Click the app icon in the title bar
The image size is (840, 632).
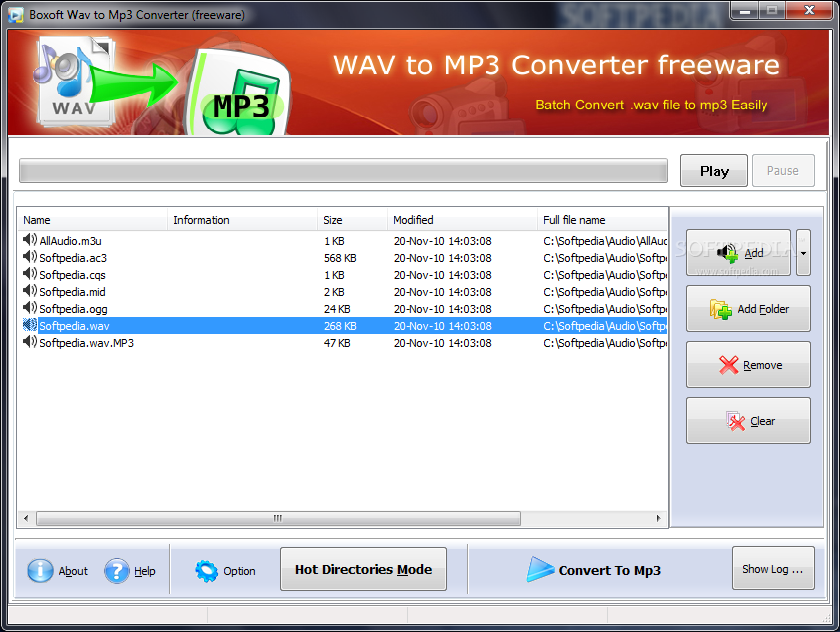[x=16, y=15]
